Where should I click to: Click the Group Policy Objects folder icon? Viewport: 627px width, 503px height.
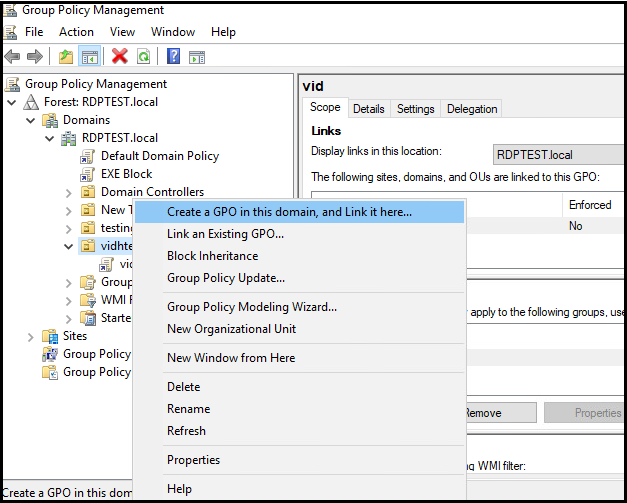tap(88, 282)
